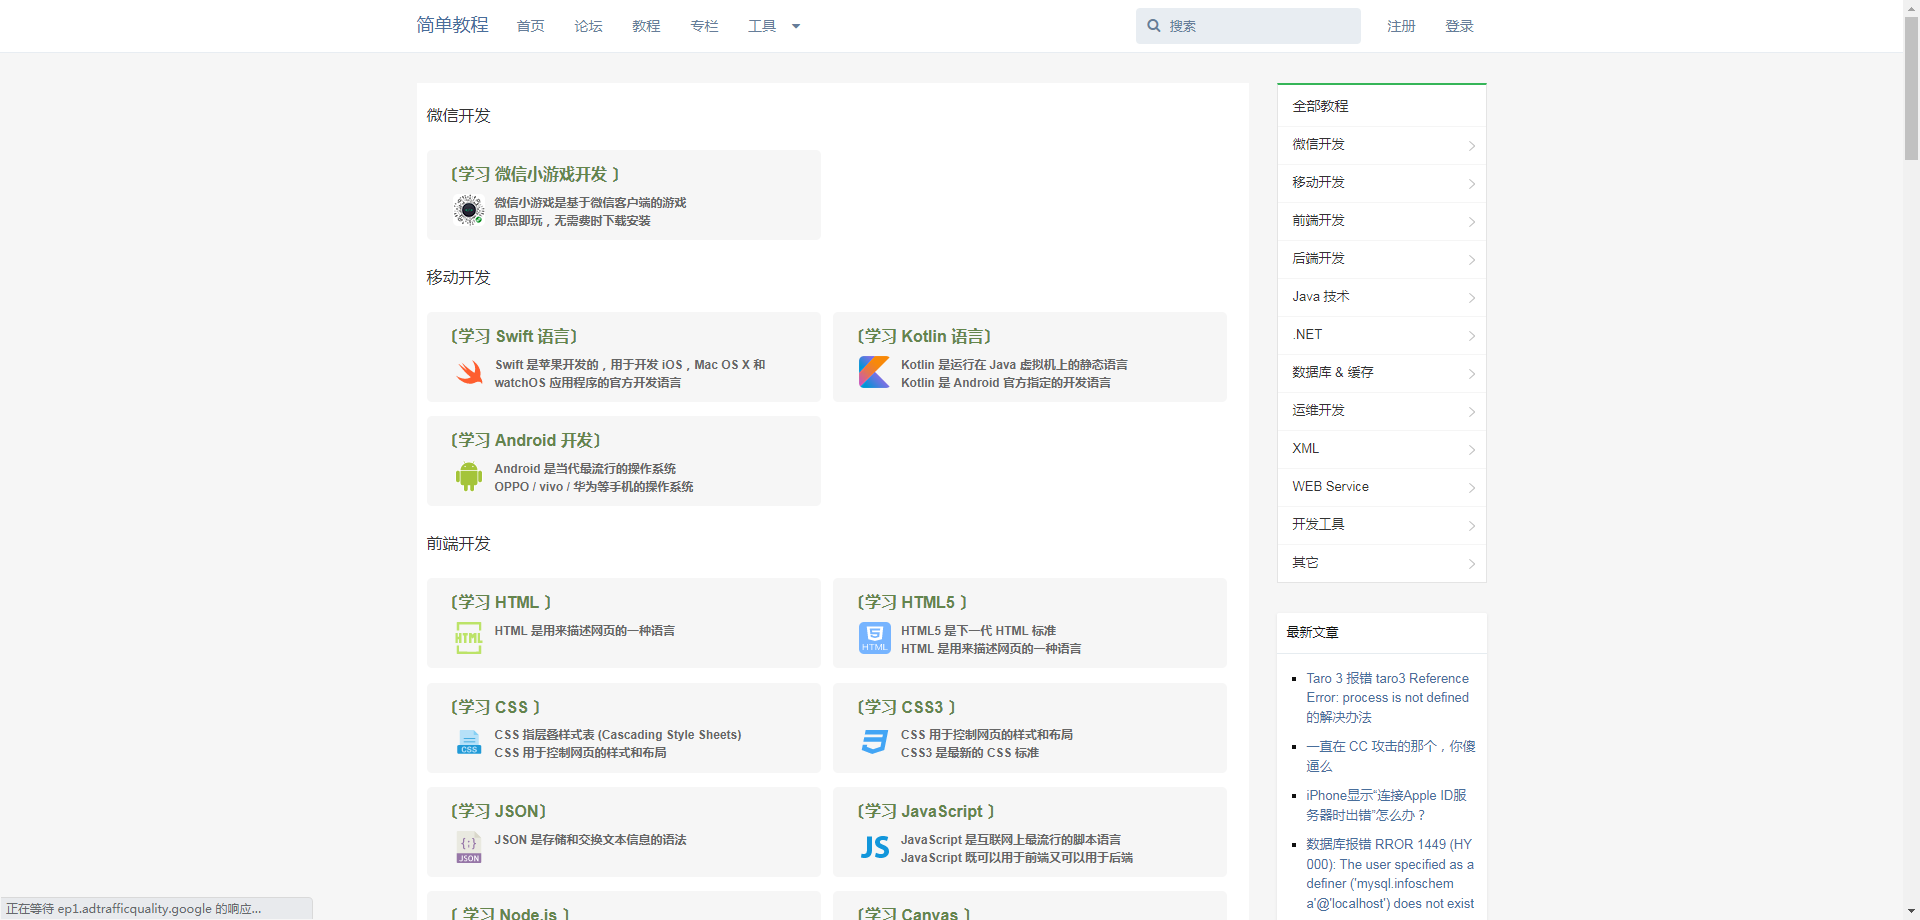
Task: Expand the 数据库 & 缓存 sidebar chevron
Action: [1471, 374]
